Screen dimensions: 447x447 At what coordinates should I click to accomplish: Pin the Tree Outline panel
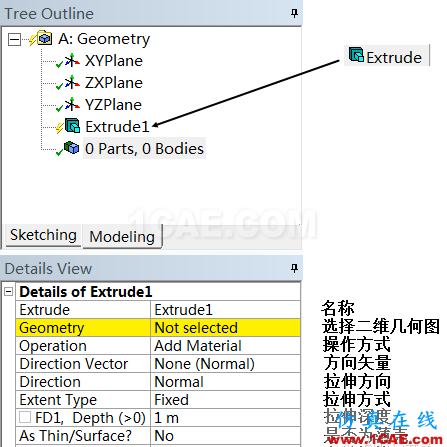(x=294, y=13)
